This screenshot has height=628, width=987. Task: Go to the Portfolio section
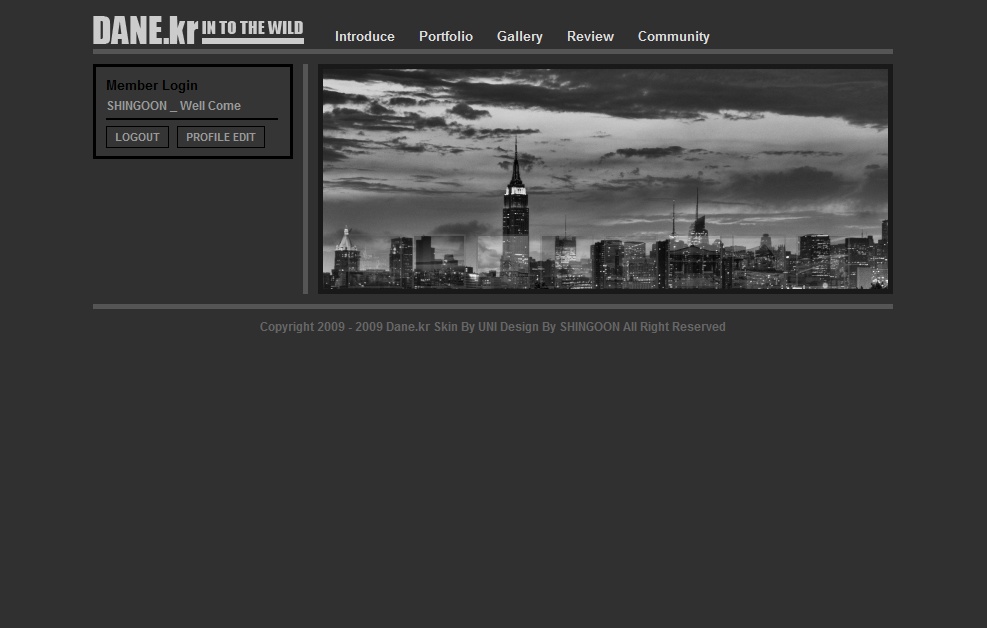point(445,37)
